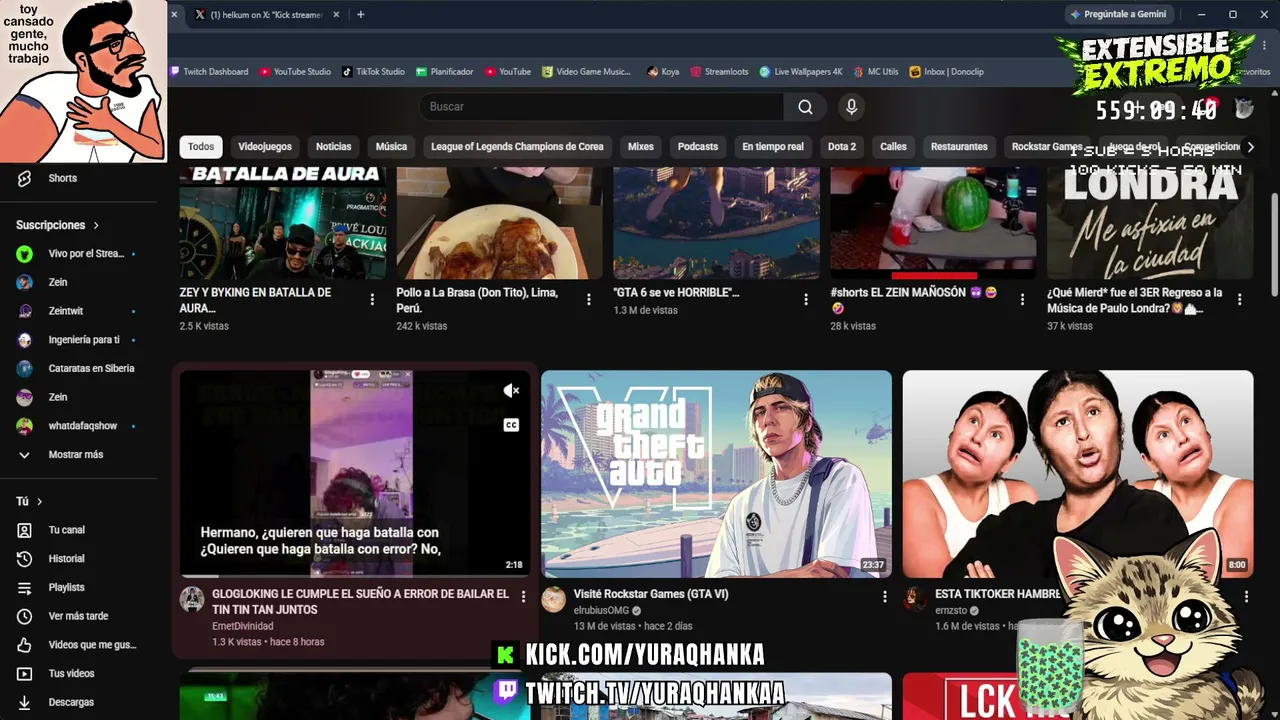Open the Visité Rockstar Games (GTA VI) title
This screenshot has height=720, width=1280.
click(651, 594)
